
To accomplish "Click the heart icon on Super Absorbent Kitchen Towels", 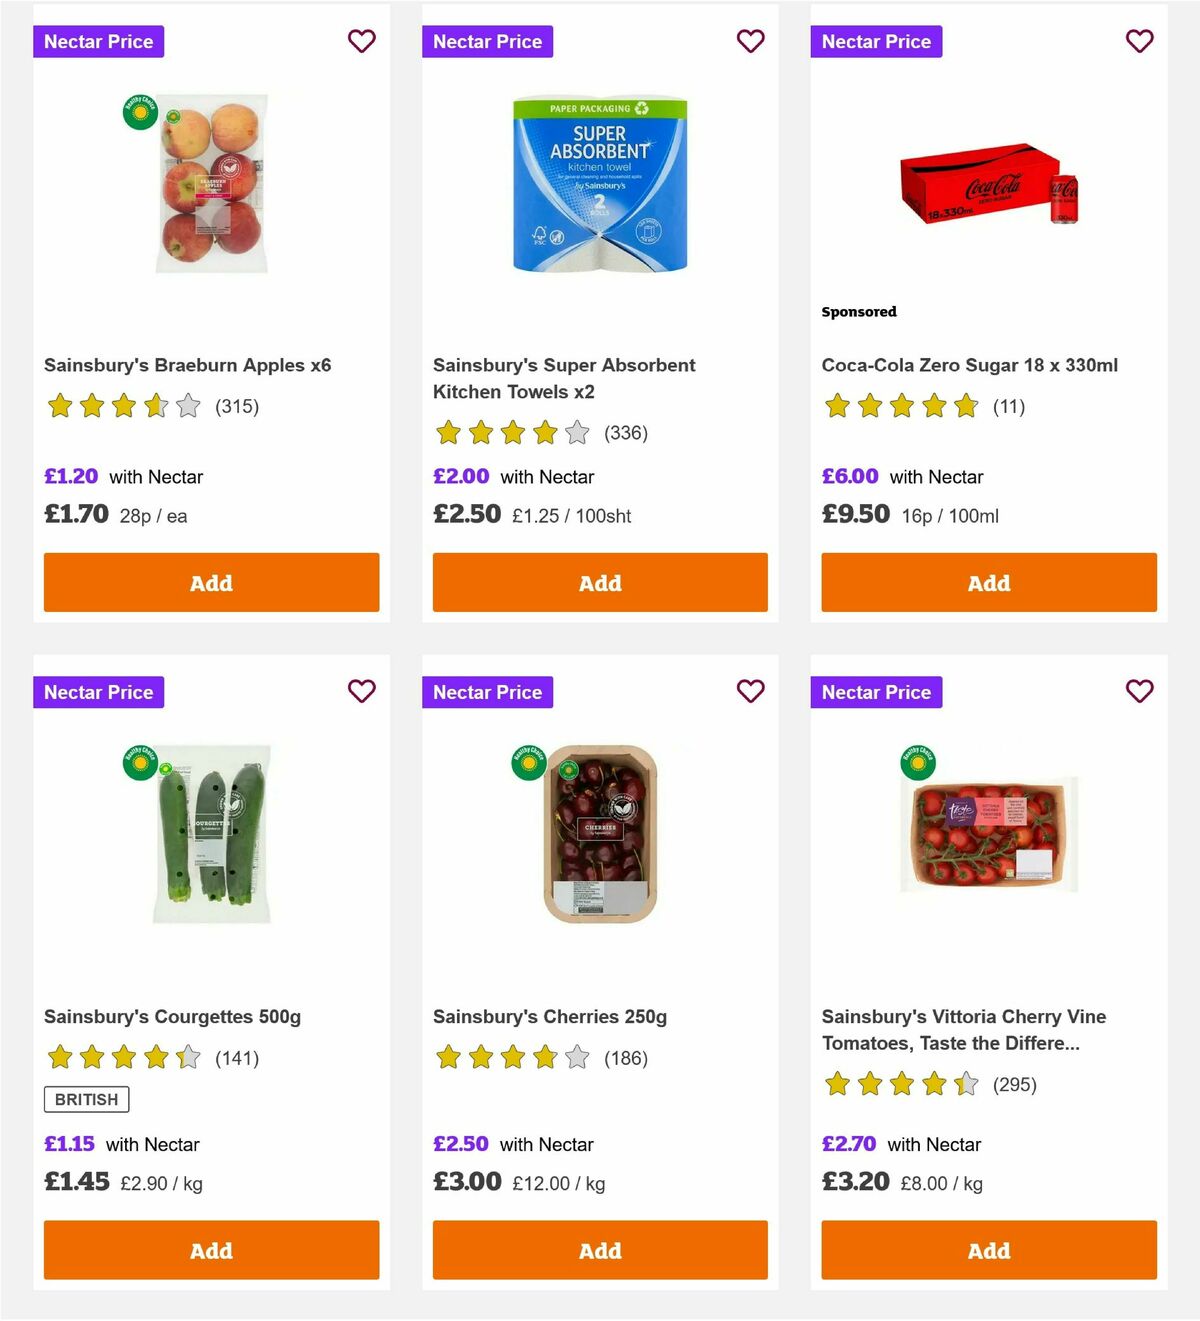I will point(750,41).
